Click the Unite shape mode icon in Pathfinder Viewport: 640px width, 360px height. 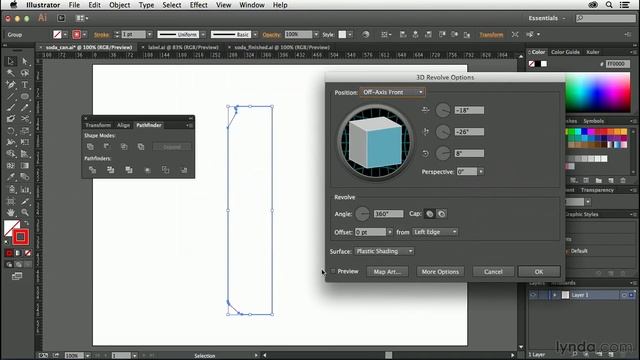point(91,147)
